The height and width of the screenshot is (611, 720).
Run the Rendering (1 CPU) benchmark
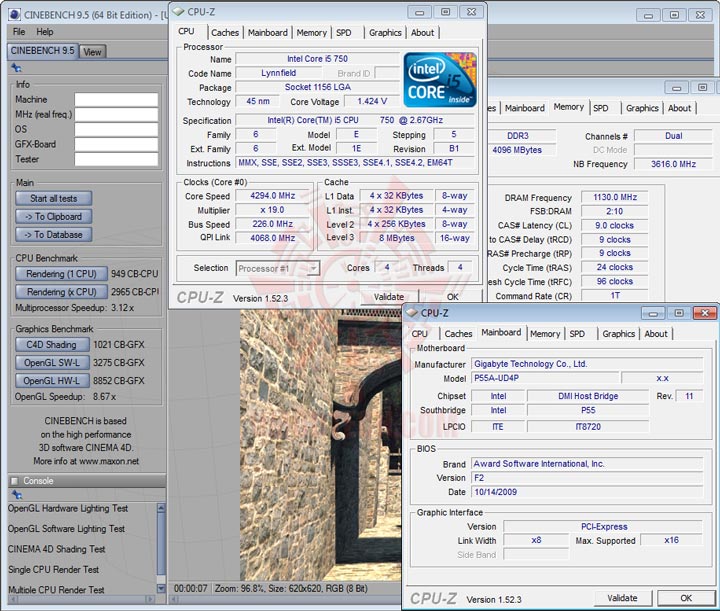pyautogui.click(x=62, y=274)
